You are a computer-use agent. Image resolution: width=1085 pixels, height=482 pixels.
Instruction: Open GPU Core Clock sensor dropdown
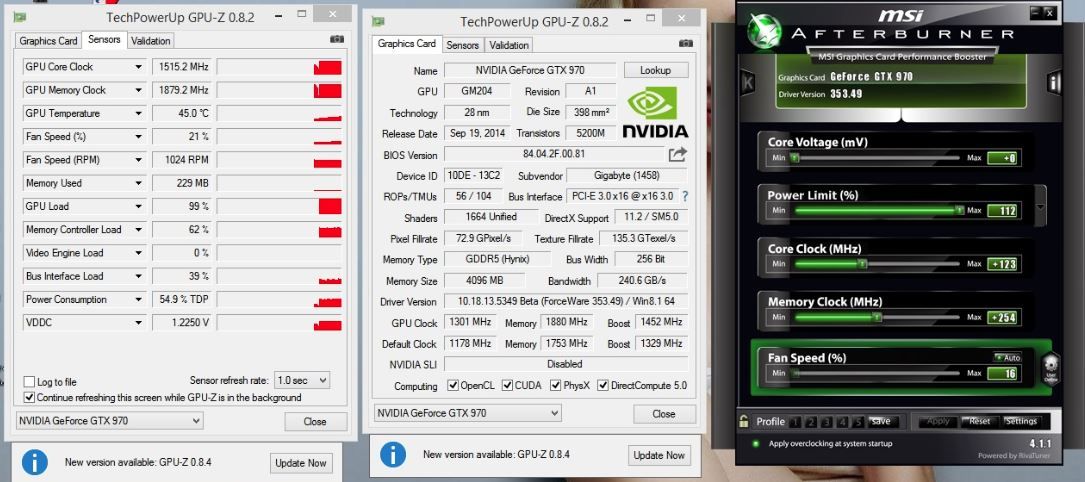138,67
